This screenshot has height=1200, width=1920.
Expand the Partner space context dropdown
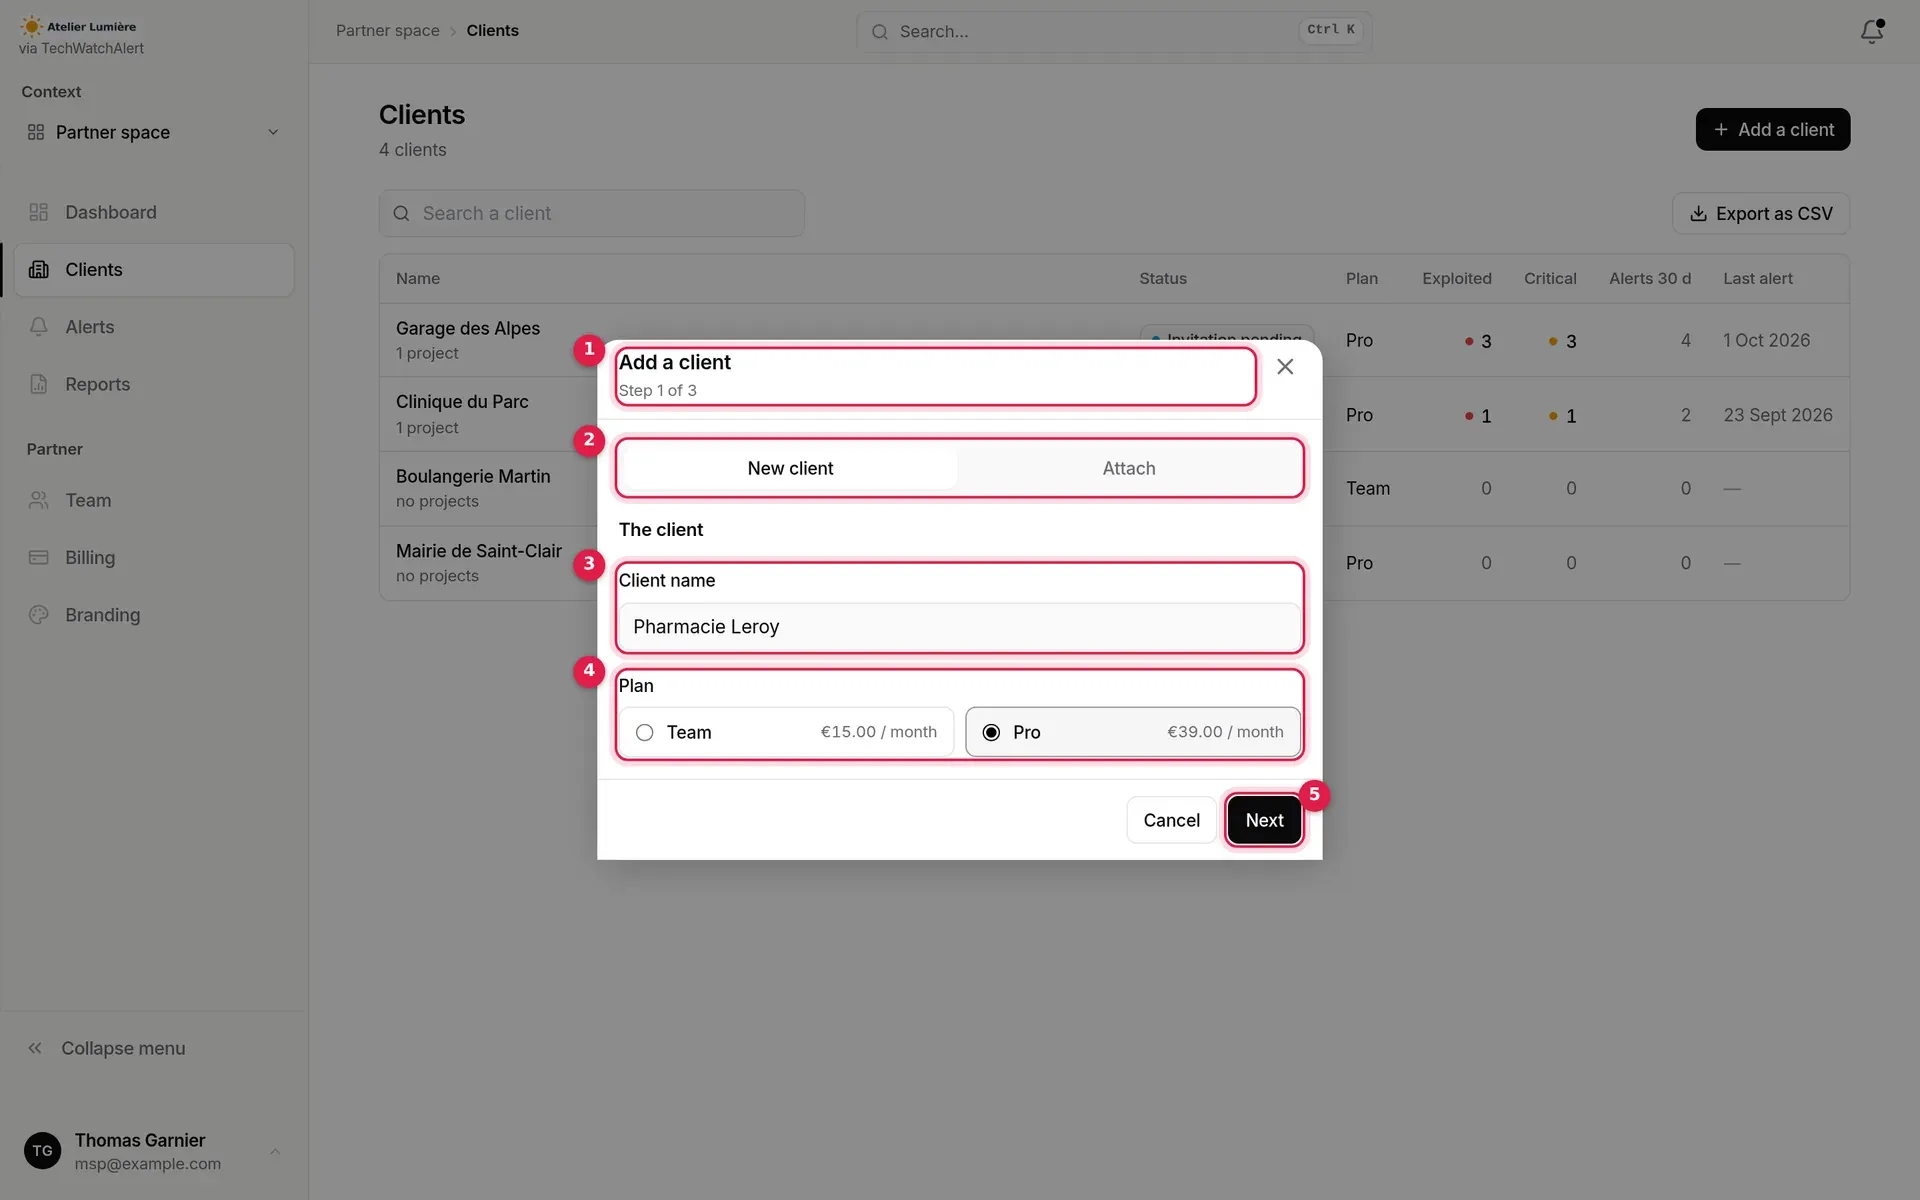(x=154, y=132)
